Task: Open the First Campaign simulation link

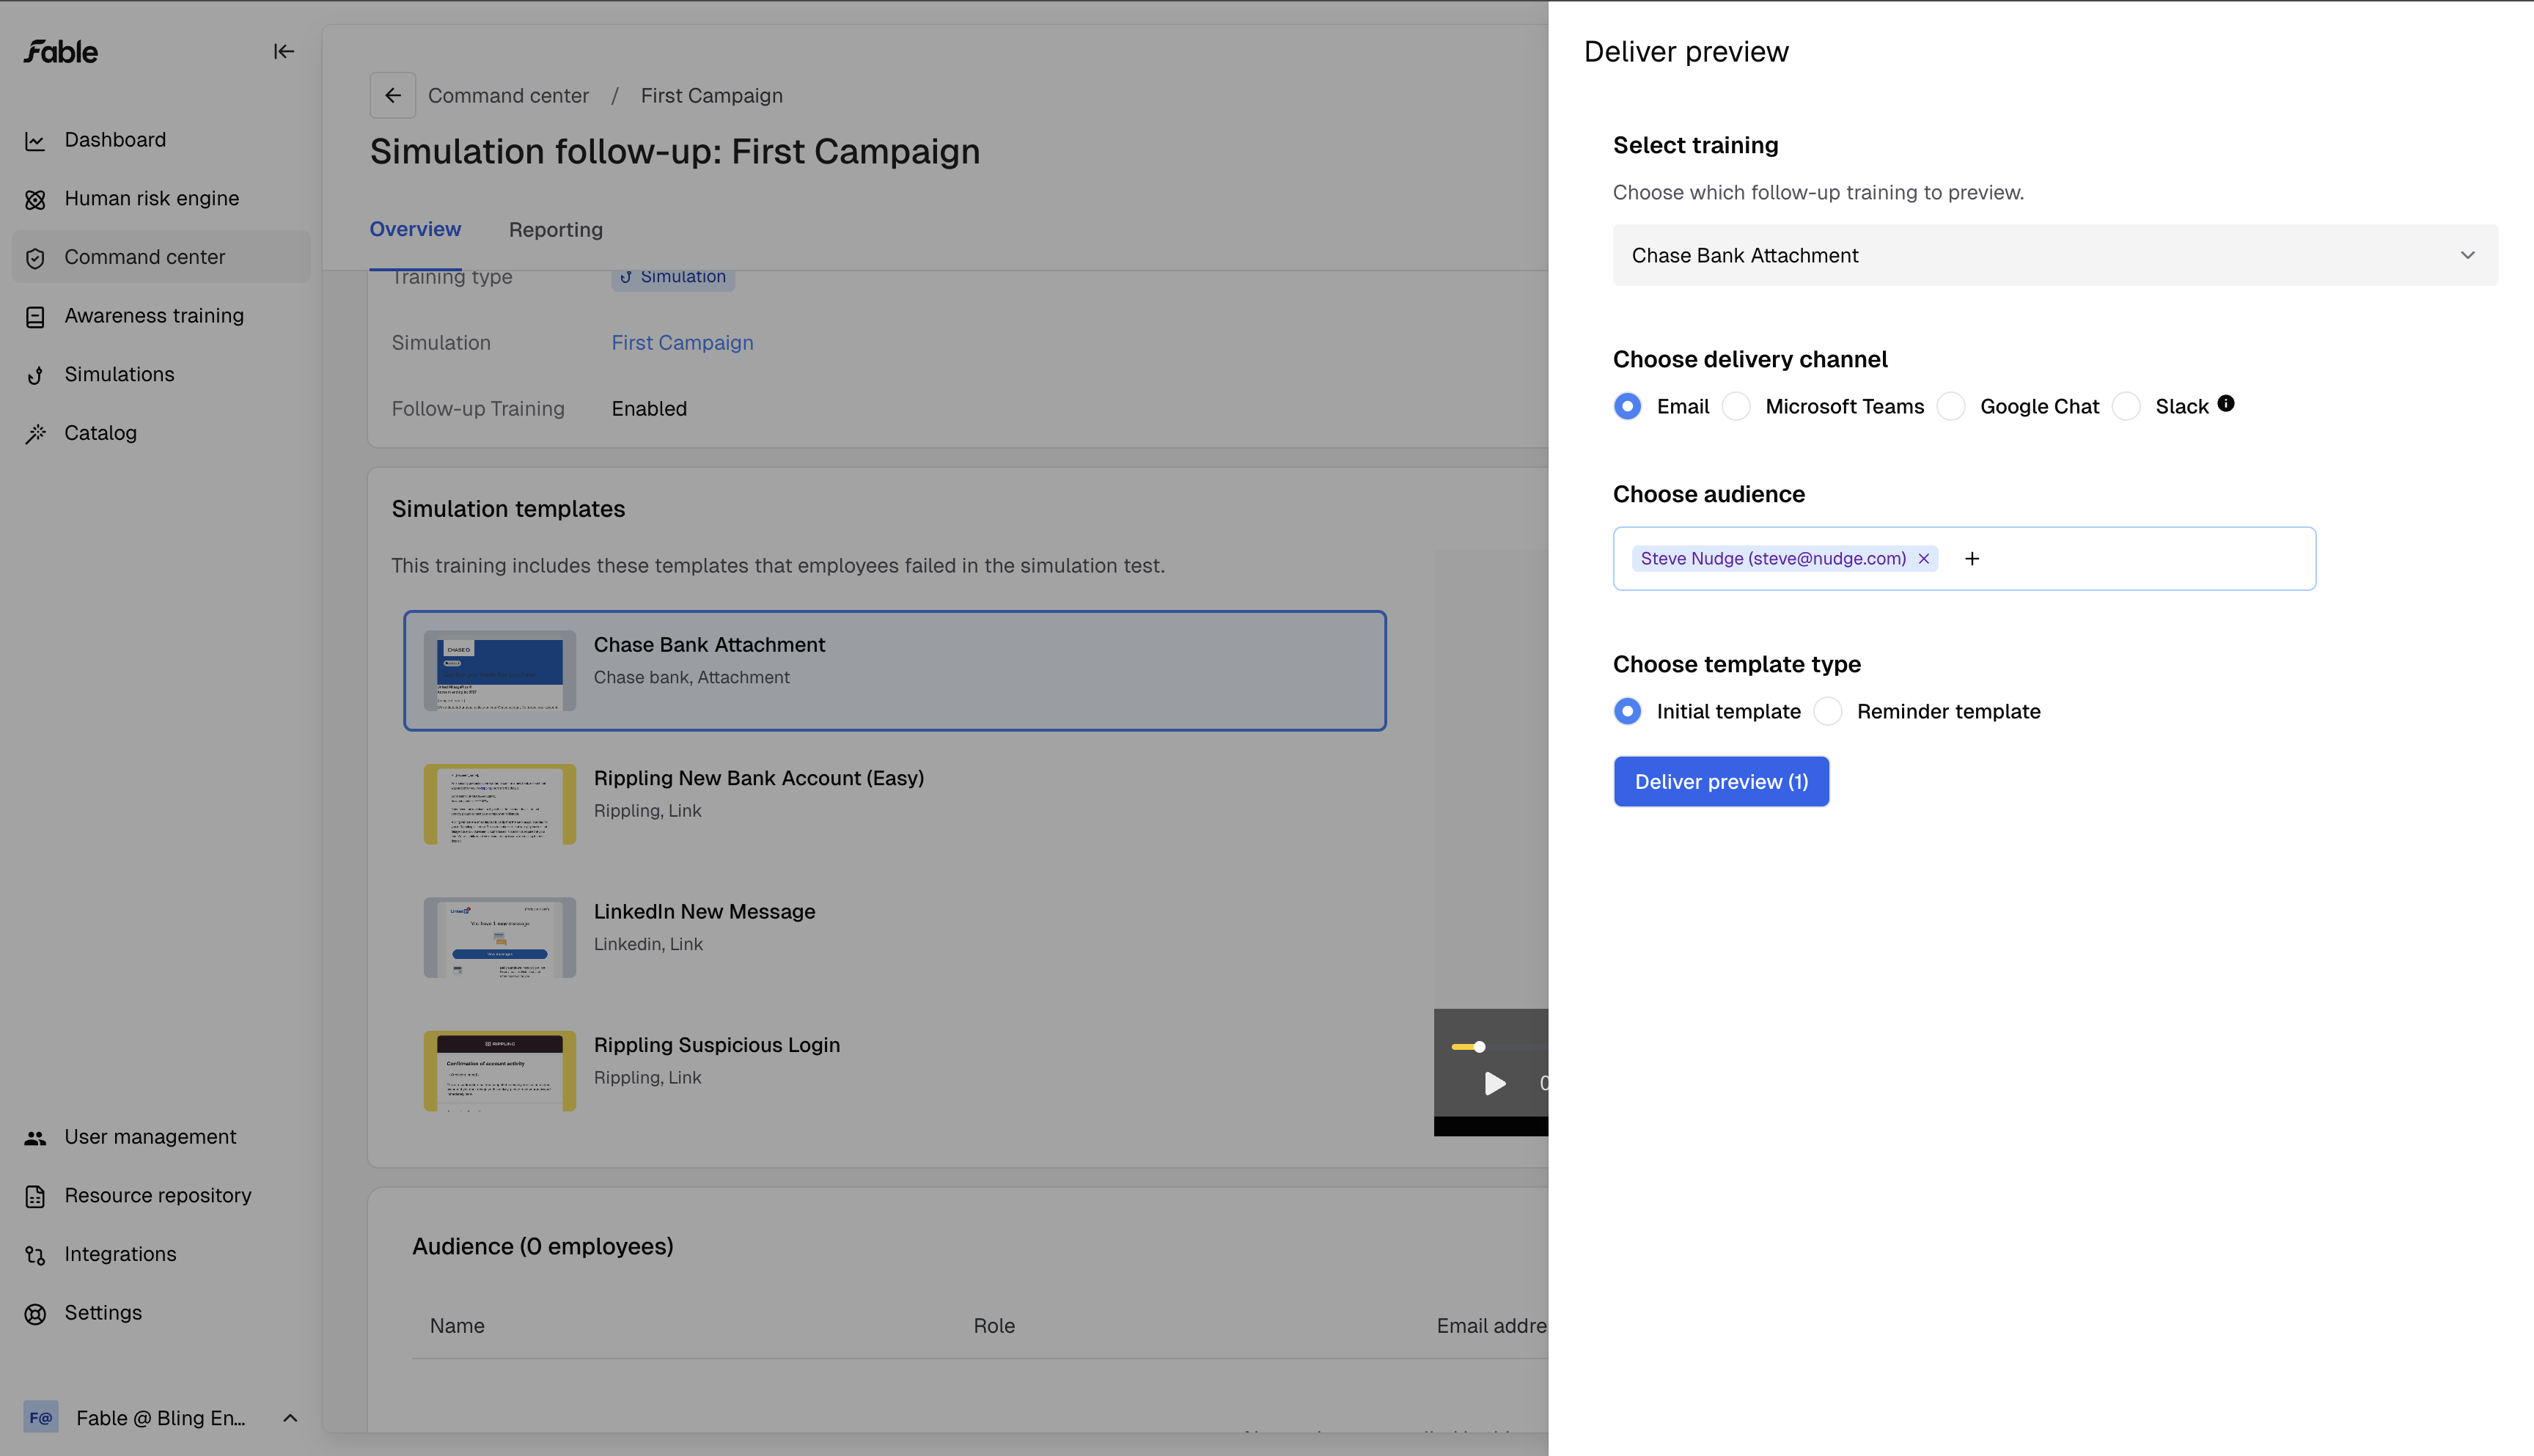Action: point(682,342)
